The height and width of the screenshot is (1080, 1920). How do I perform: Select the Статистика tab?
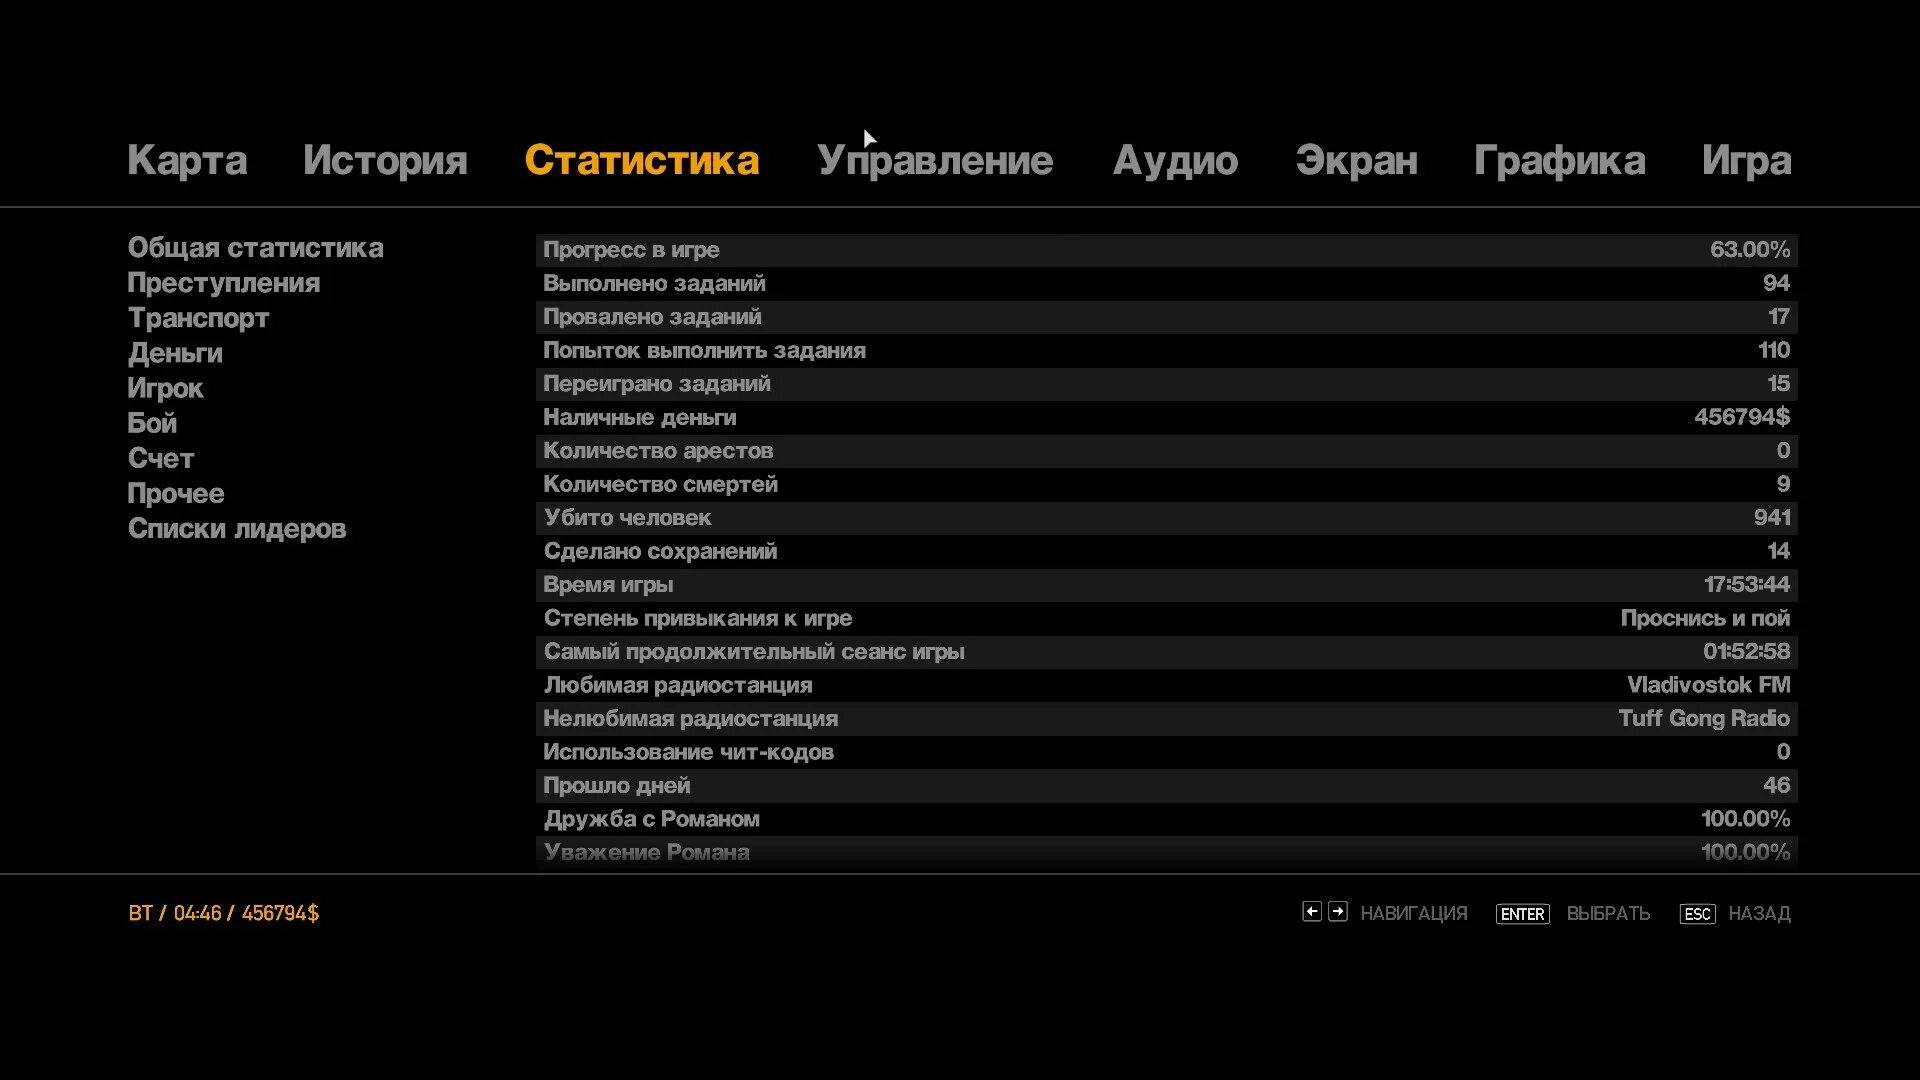(x=642, y=160)
